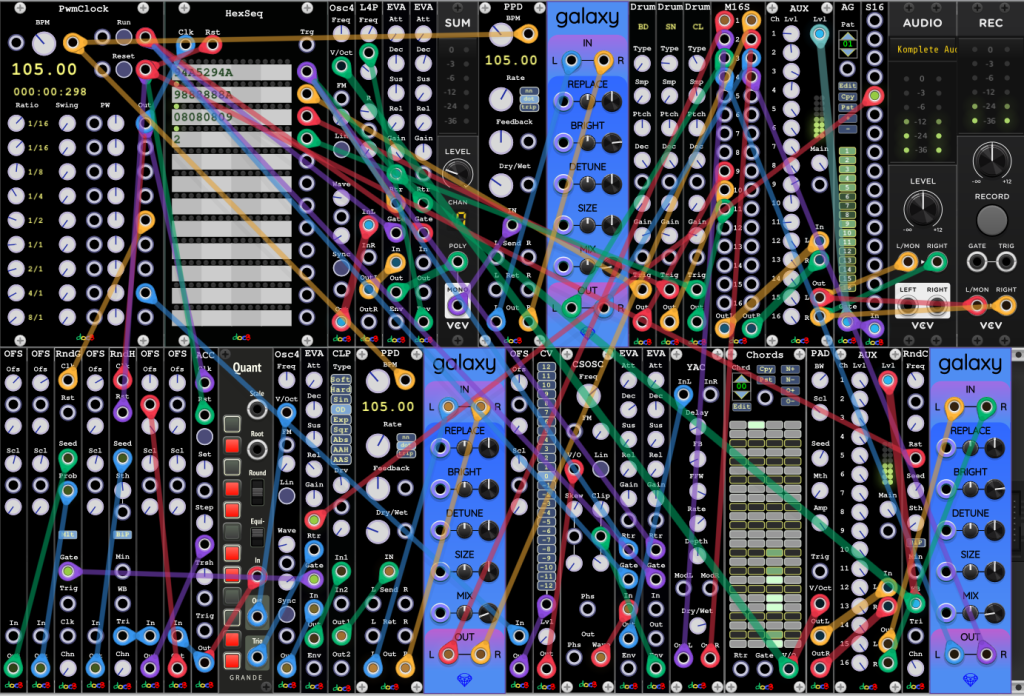
Task: Click the SUM module POLY input jack
Action: tap(457, 262)
